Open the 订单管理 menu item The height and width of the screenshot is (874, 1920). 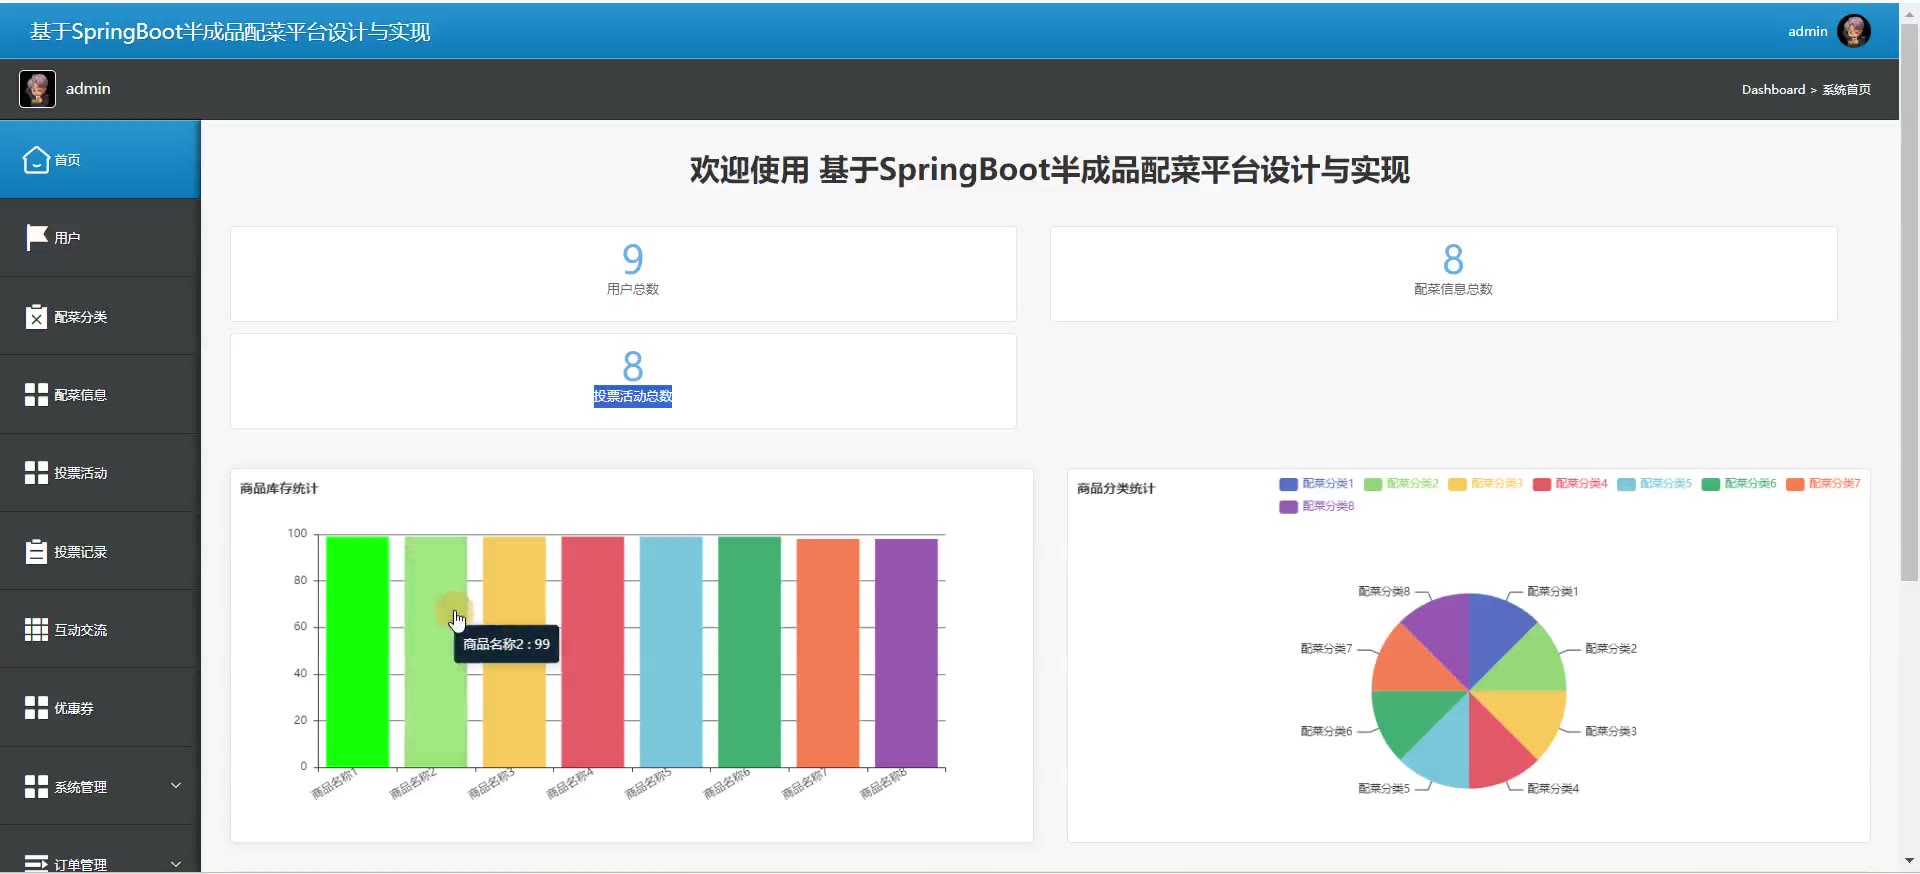click(x=80, y=864)
